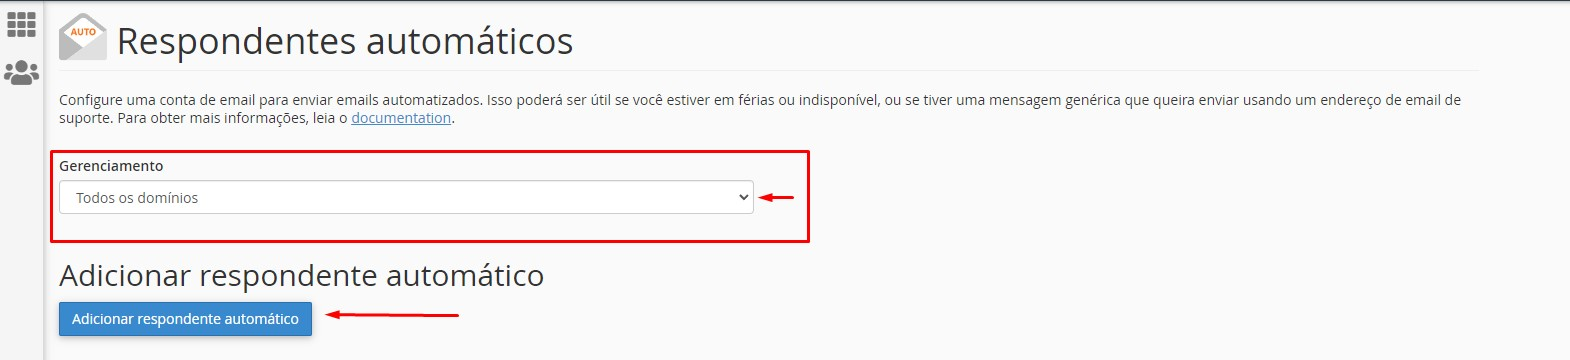Click the 'Configure uma conta de email' description text
This screenshot has height=360, width=1570.
tap(155, 100)
